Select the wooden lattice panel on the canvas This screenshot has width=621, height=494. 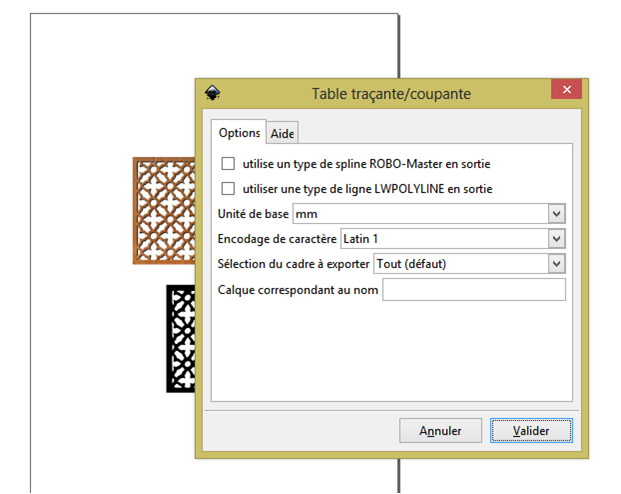click(x=164, y=211)
